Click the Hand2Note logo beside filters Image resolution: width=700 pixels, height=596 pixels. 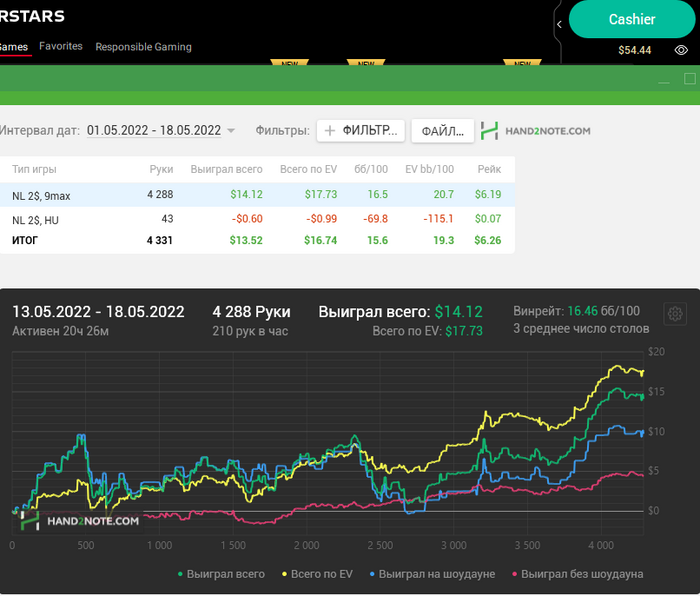click(x=535, y=131)
